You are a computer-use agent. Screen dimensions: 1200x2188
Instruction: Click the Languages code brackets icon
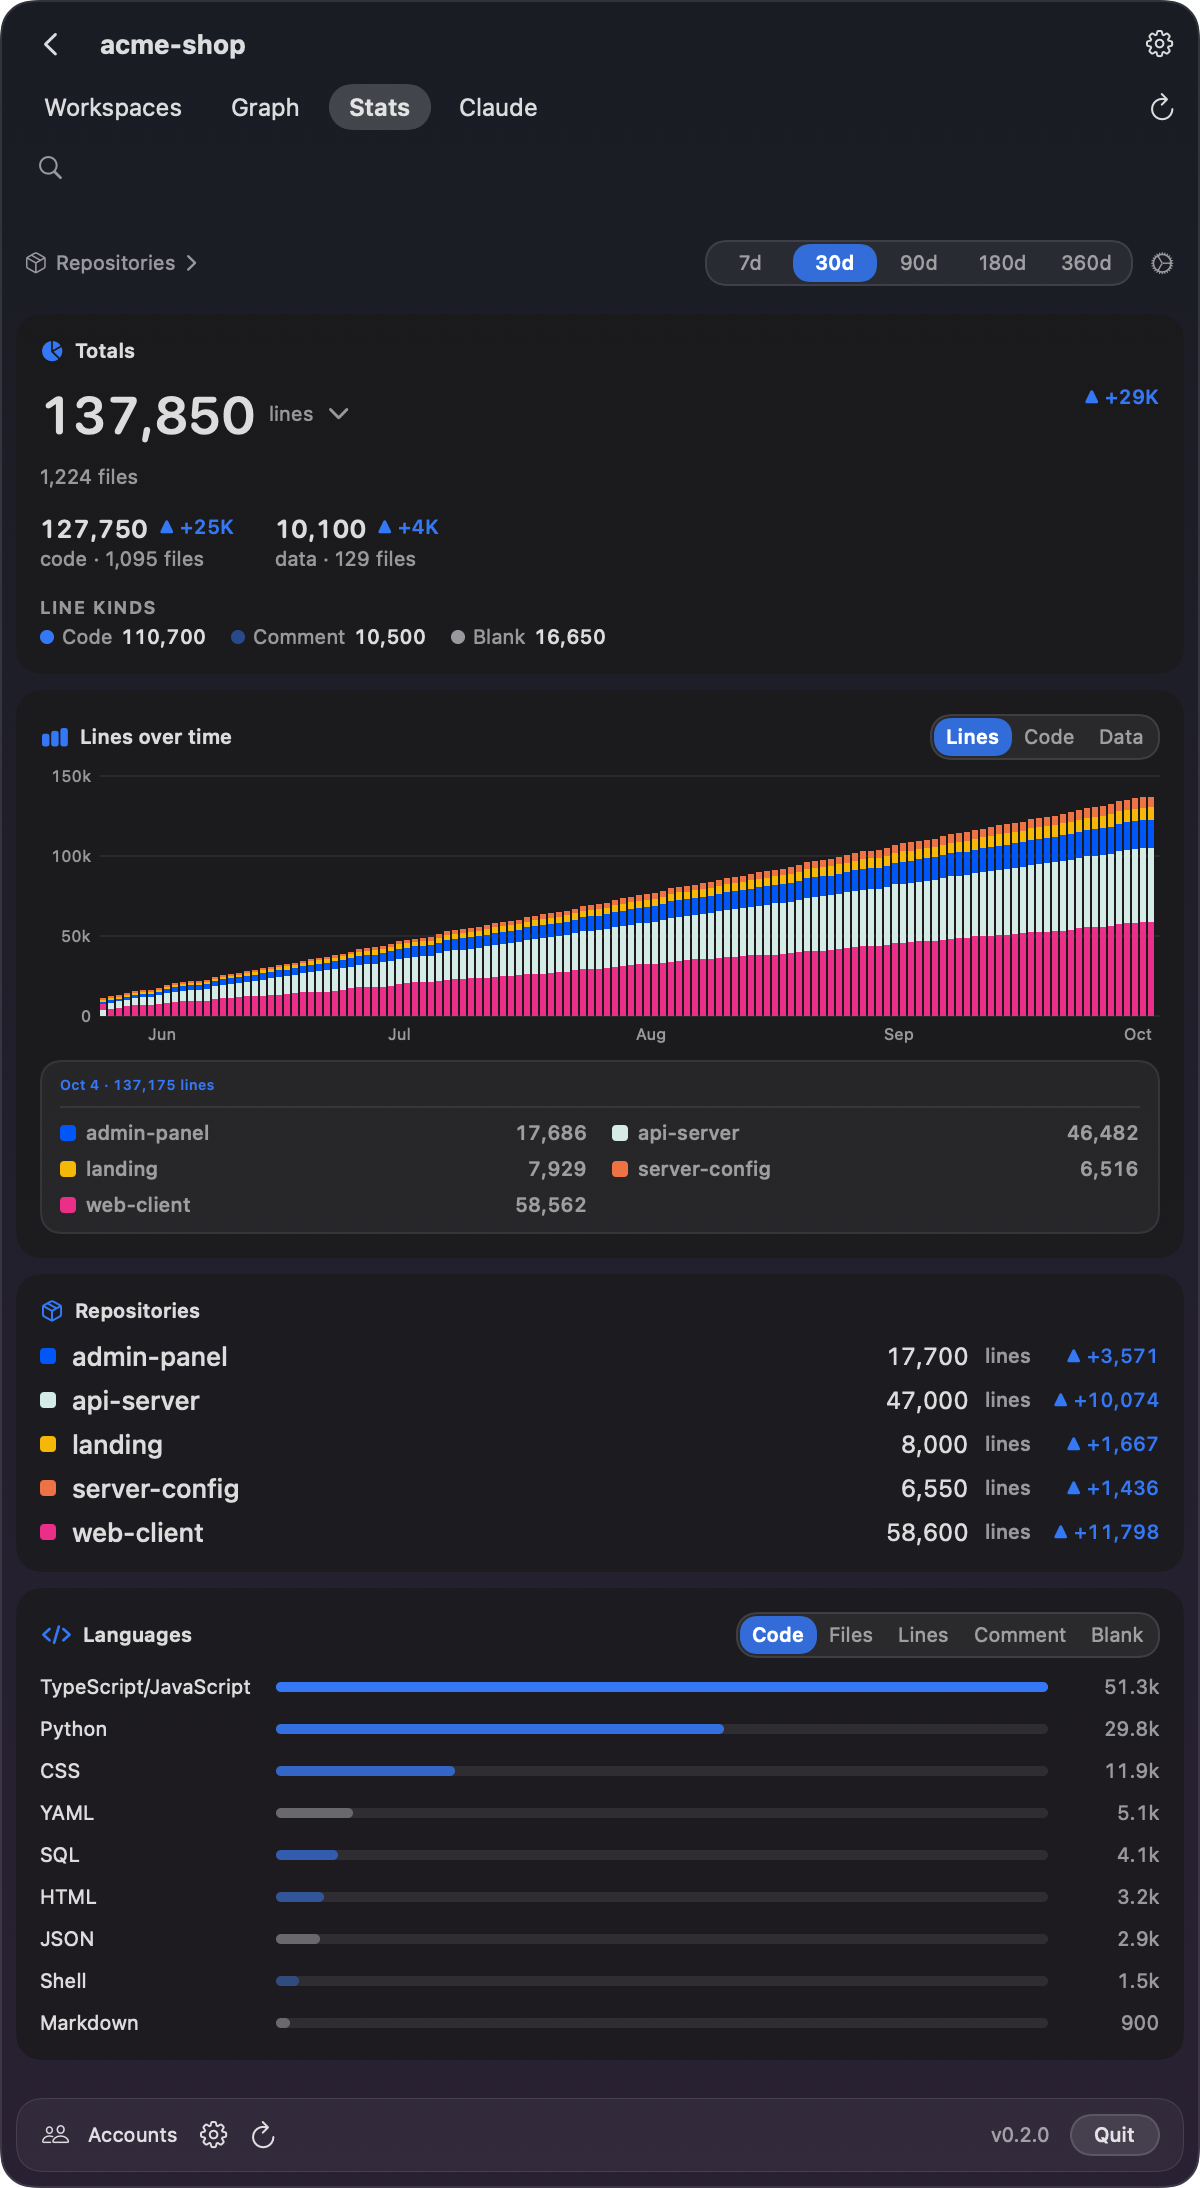(x=56, y=1635)
